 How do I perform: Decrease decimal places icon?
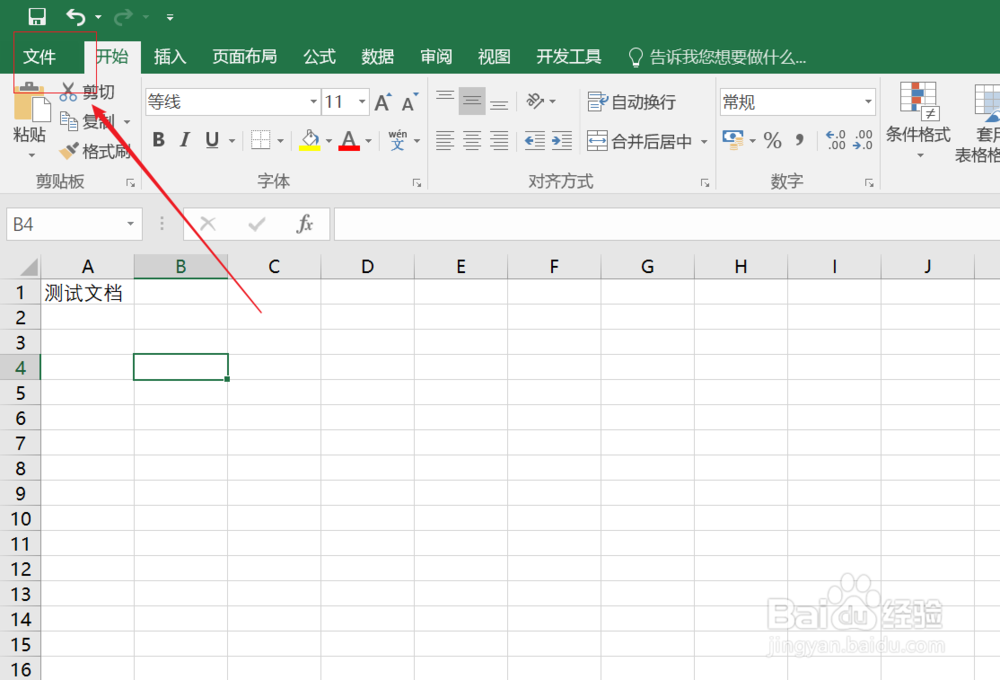click(862, 140)
